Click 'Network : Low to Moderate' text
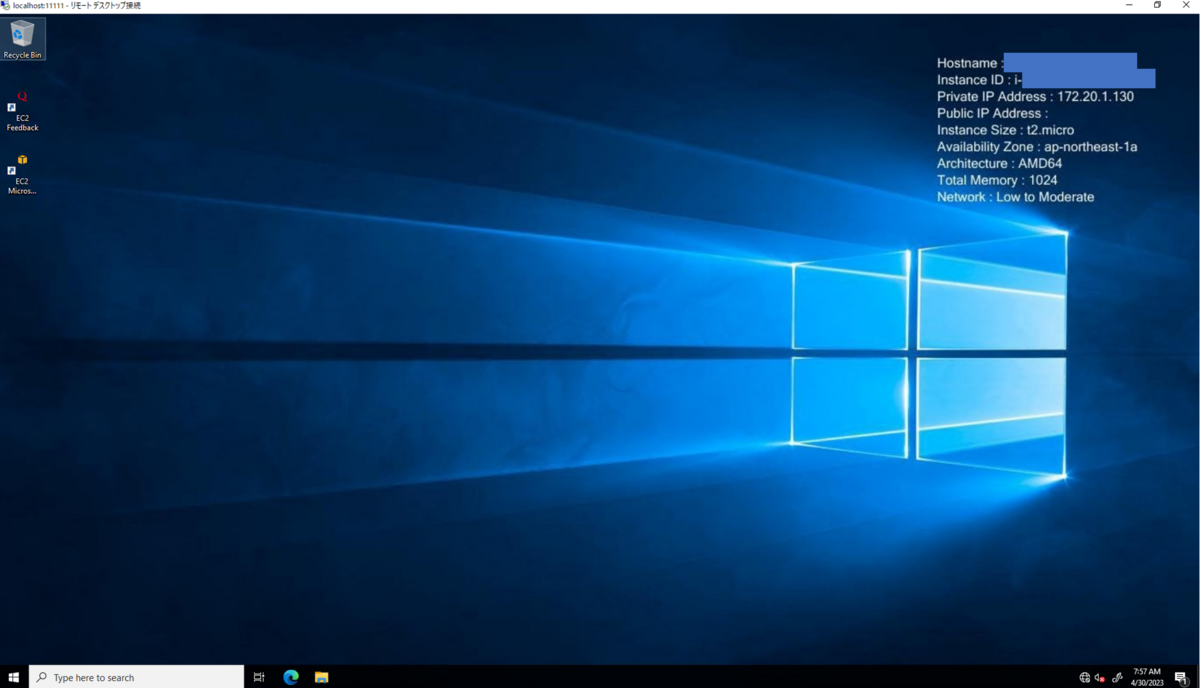The image size is (1200, 688). [1015, 197]
